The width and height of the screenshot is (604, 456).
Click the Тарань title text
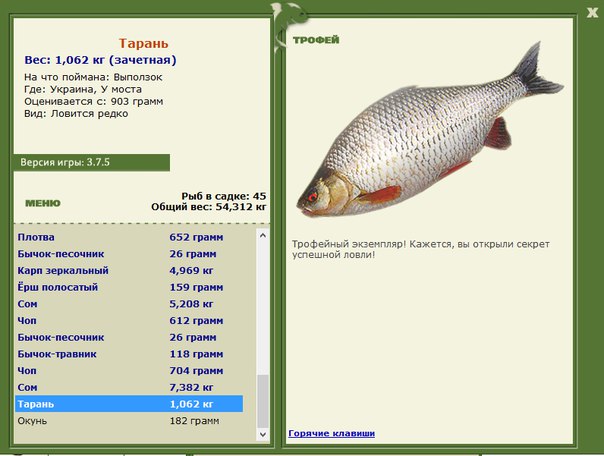pyautogui.click(x=143, y=43)
